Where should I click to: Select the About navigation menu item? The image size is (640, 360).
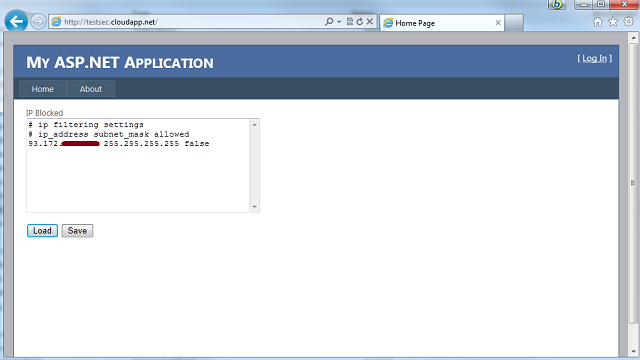91,89
